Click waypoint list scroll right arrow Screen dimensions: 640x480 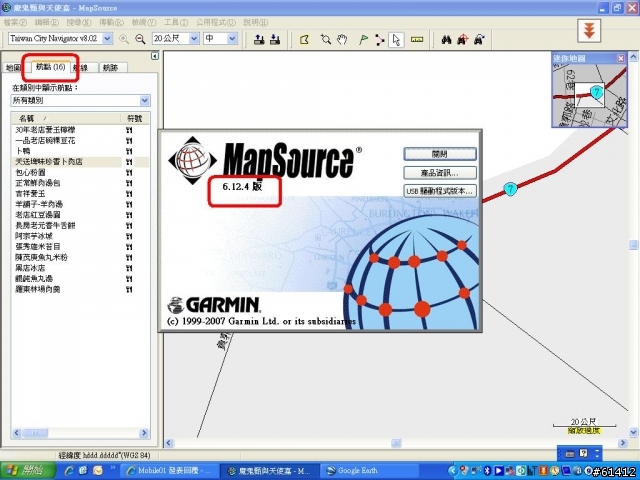click(144, 433)
